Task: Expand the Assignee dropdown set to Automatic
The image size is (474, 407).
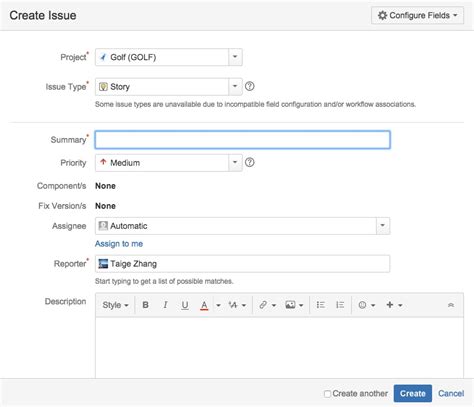Action: pos(383,226)
